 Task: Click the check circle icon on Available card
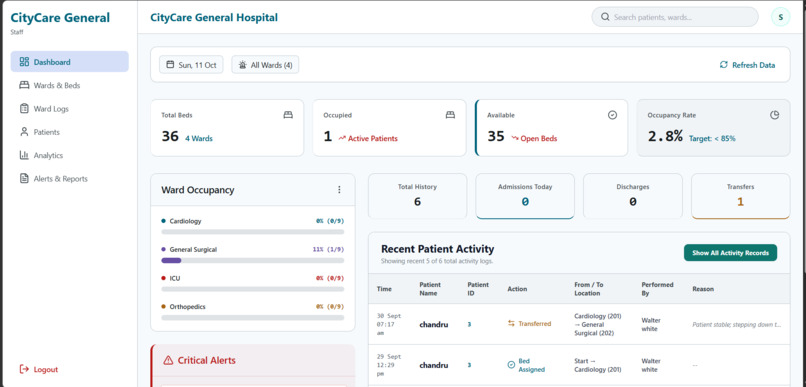coord(612,115)
